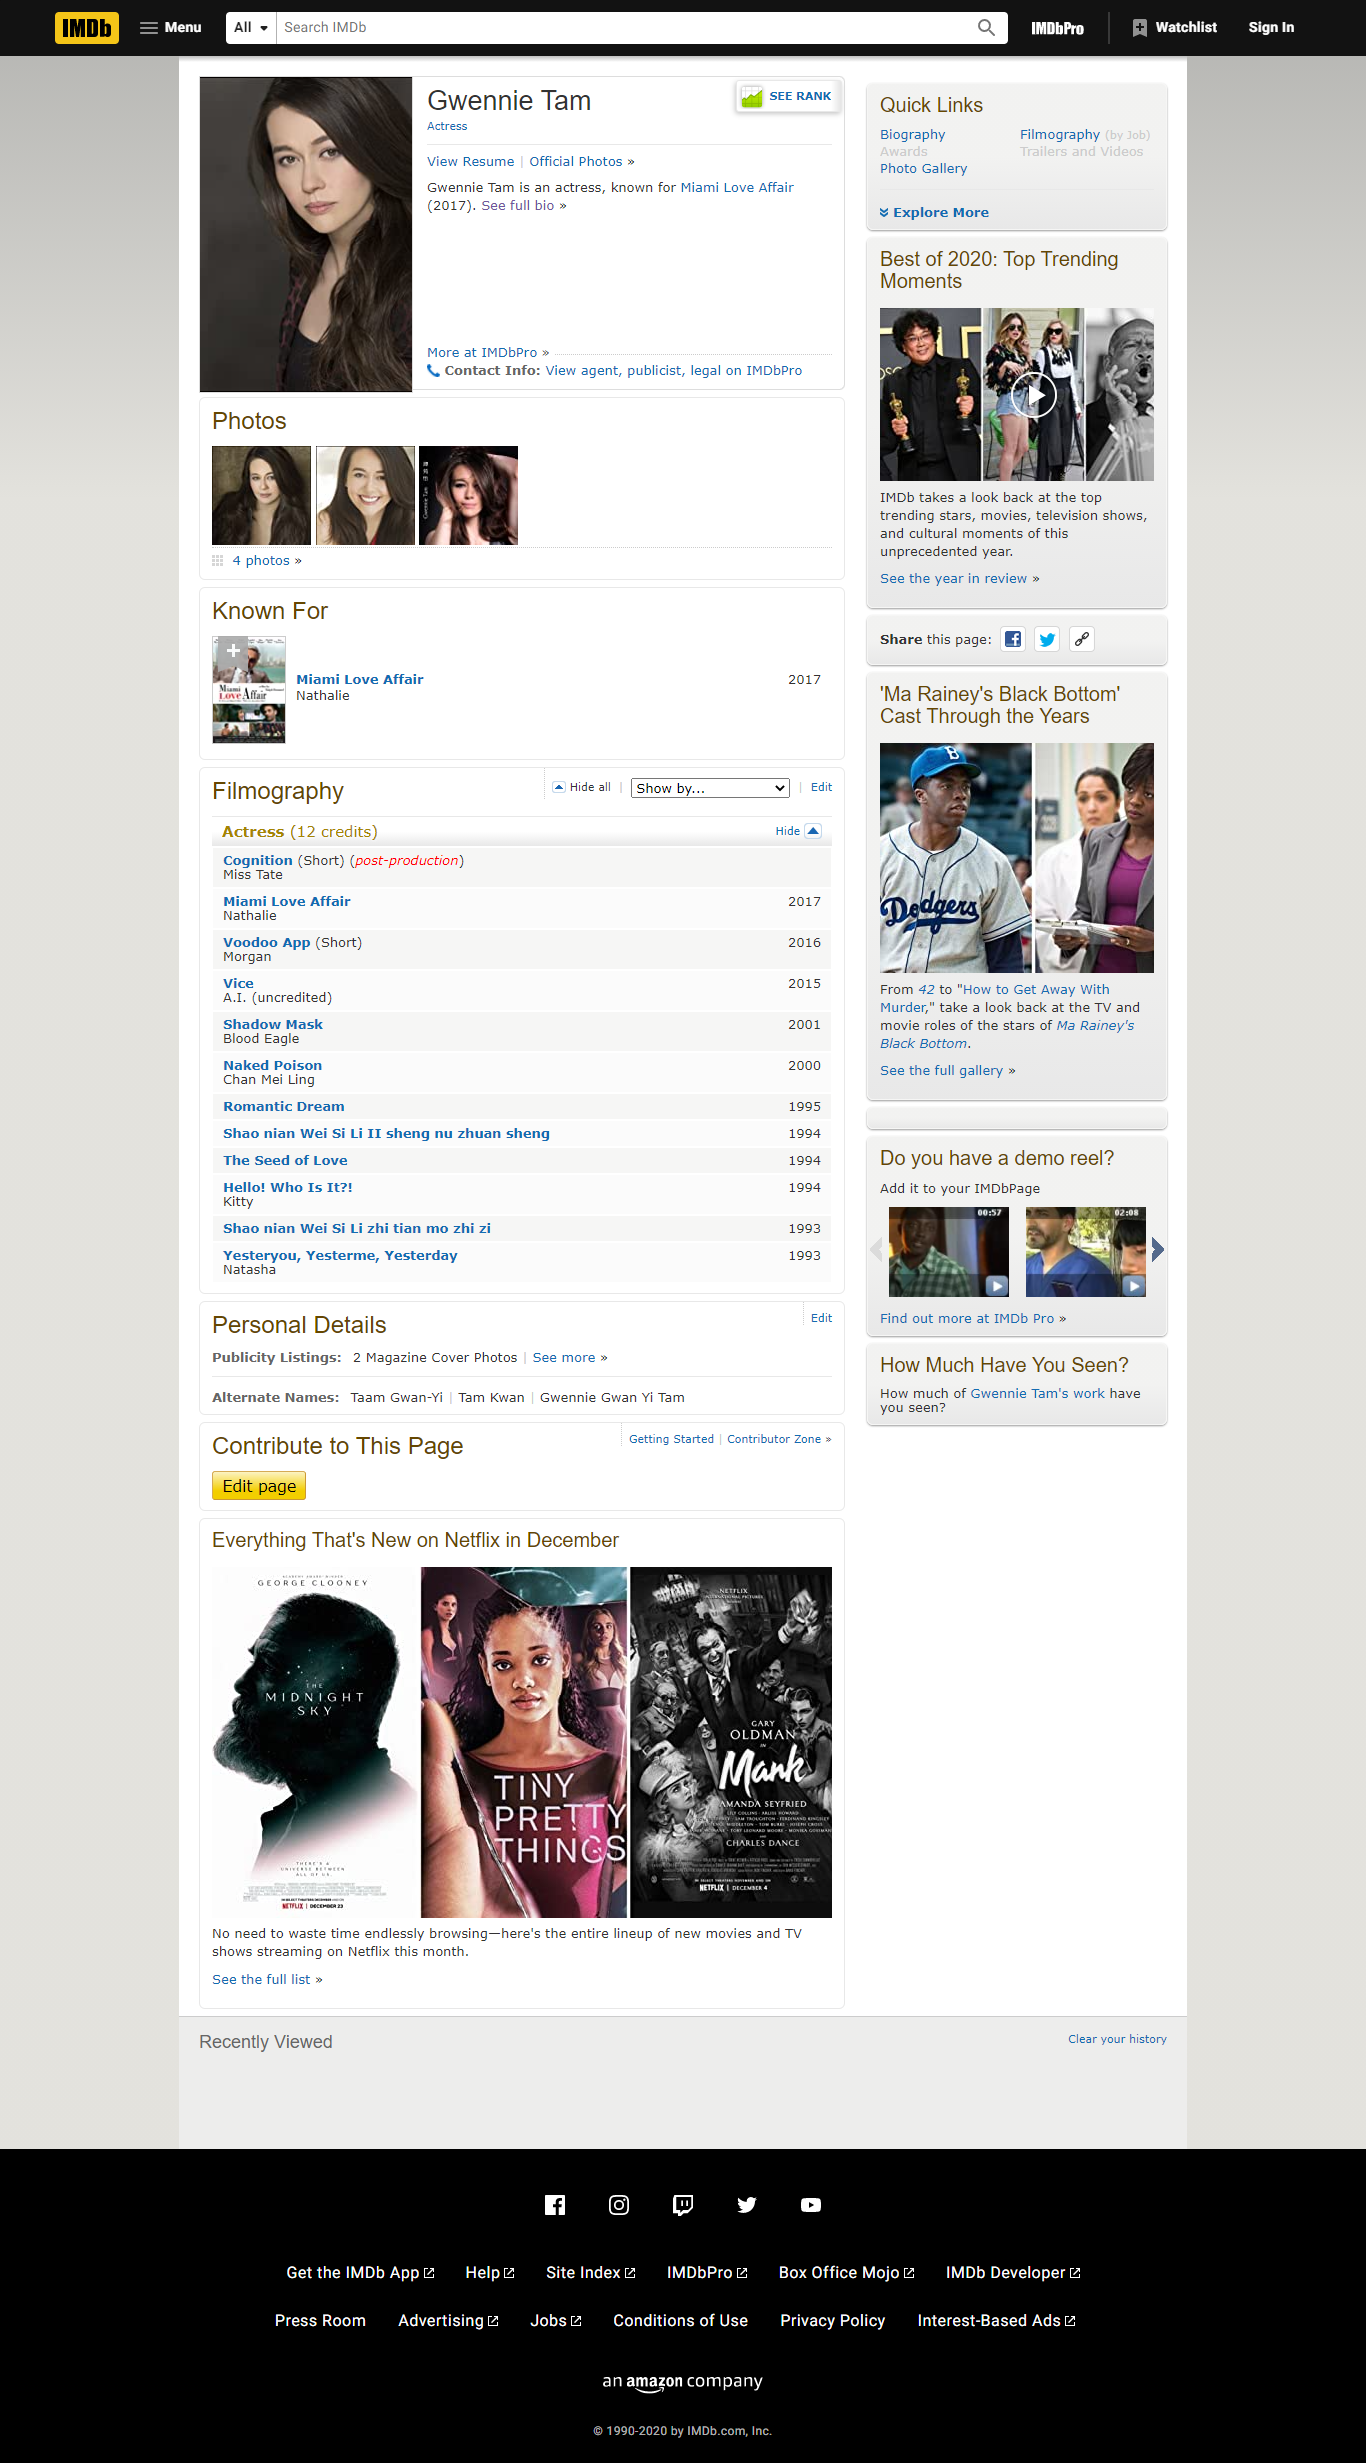The width and height of the screenshot is (1366, 2463).
Task: Open Voodoo App credit
Action: 266,942
